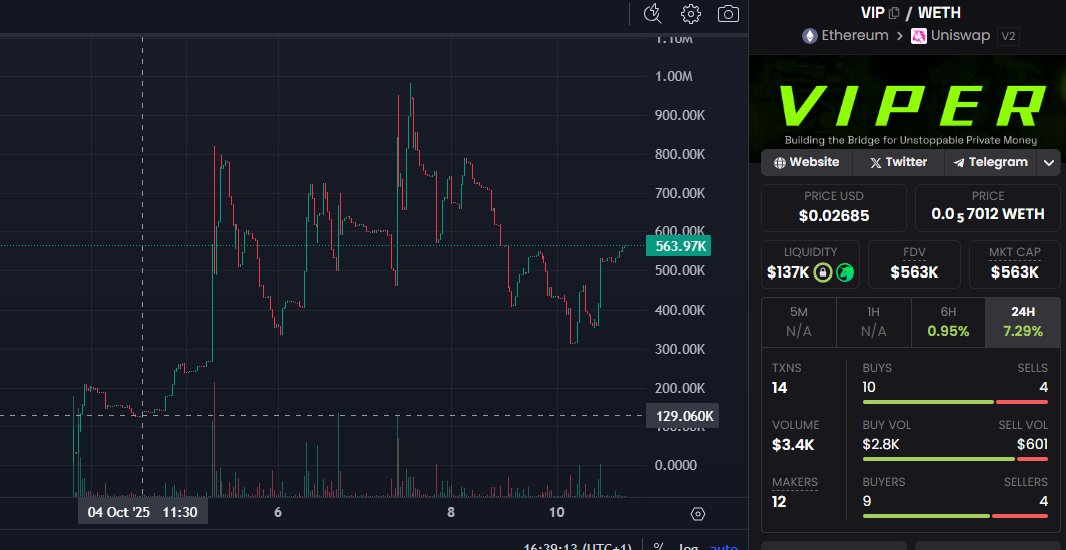Click the TXNS count 14
Screen dimensions: 1066x550
(779, 388)
